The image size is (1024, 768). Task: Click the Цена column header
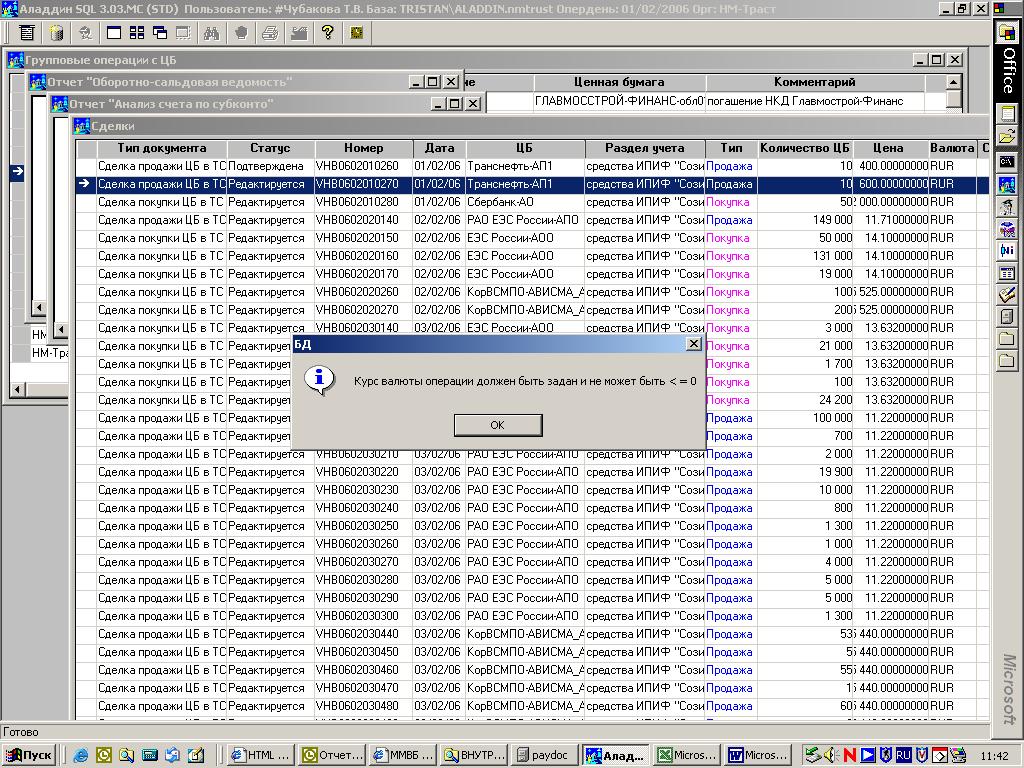[x=888, y=148]
